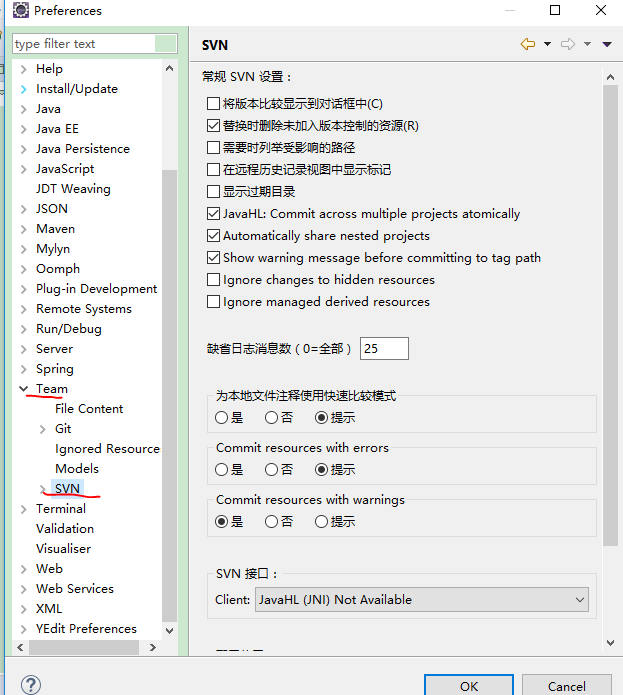Select 否 for 快速比较模式 option
Image resolution: width=623 pixels, height=695 pixels.
[x=271, y=418]
